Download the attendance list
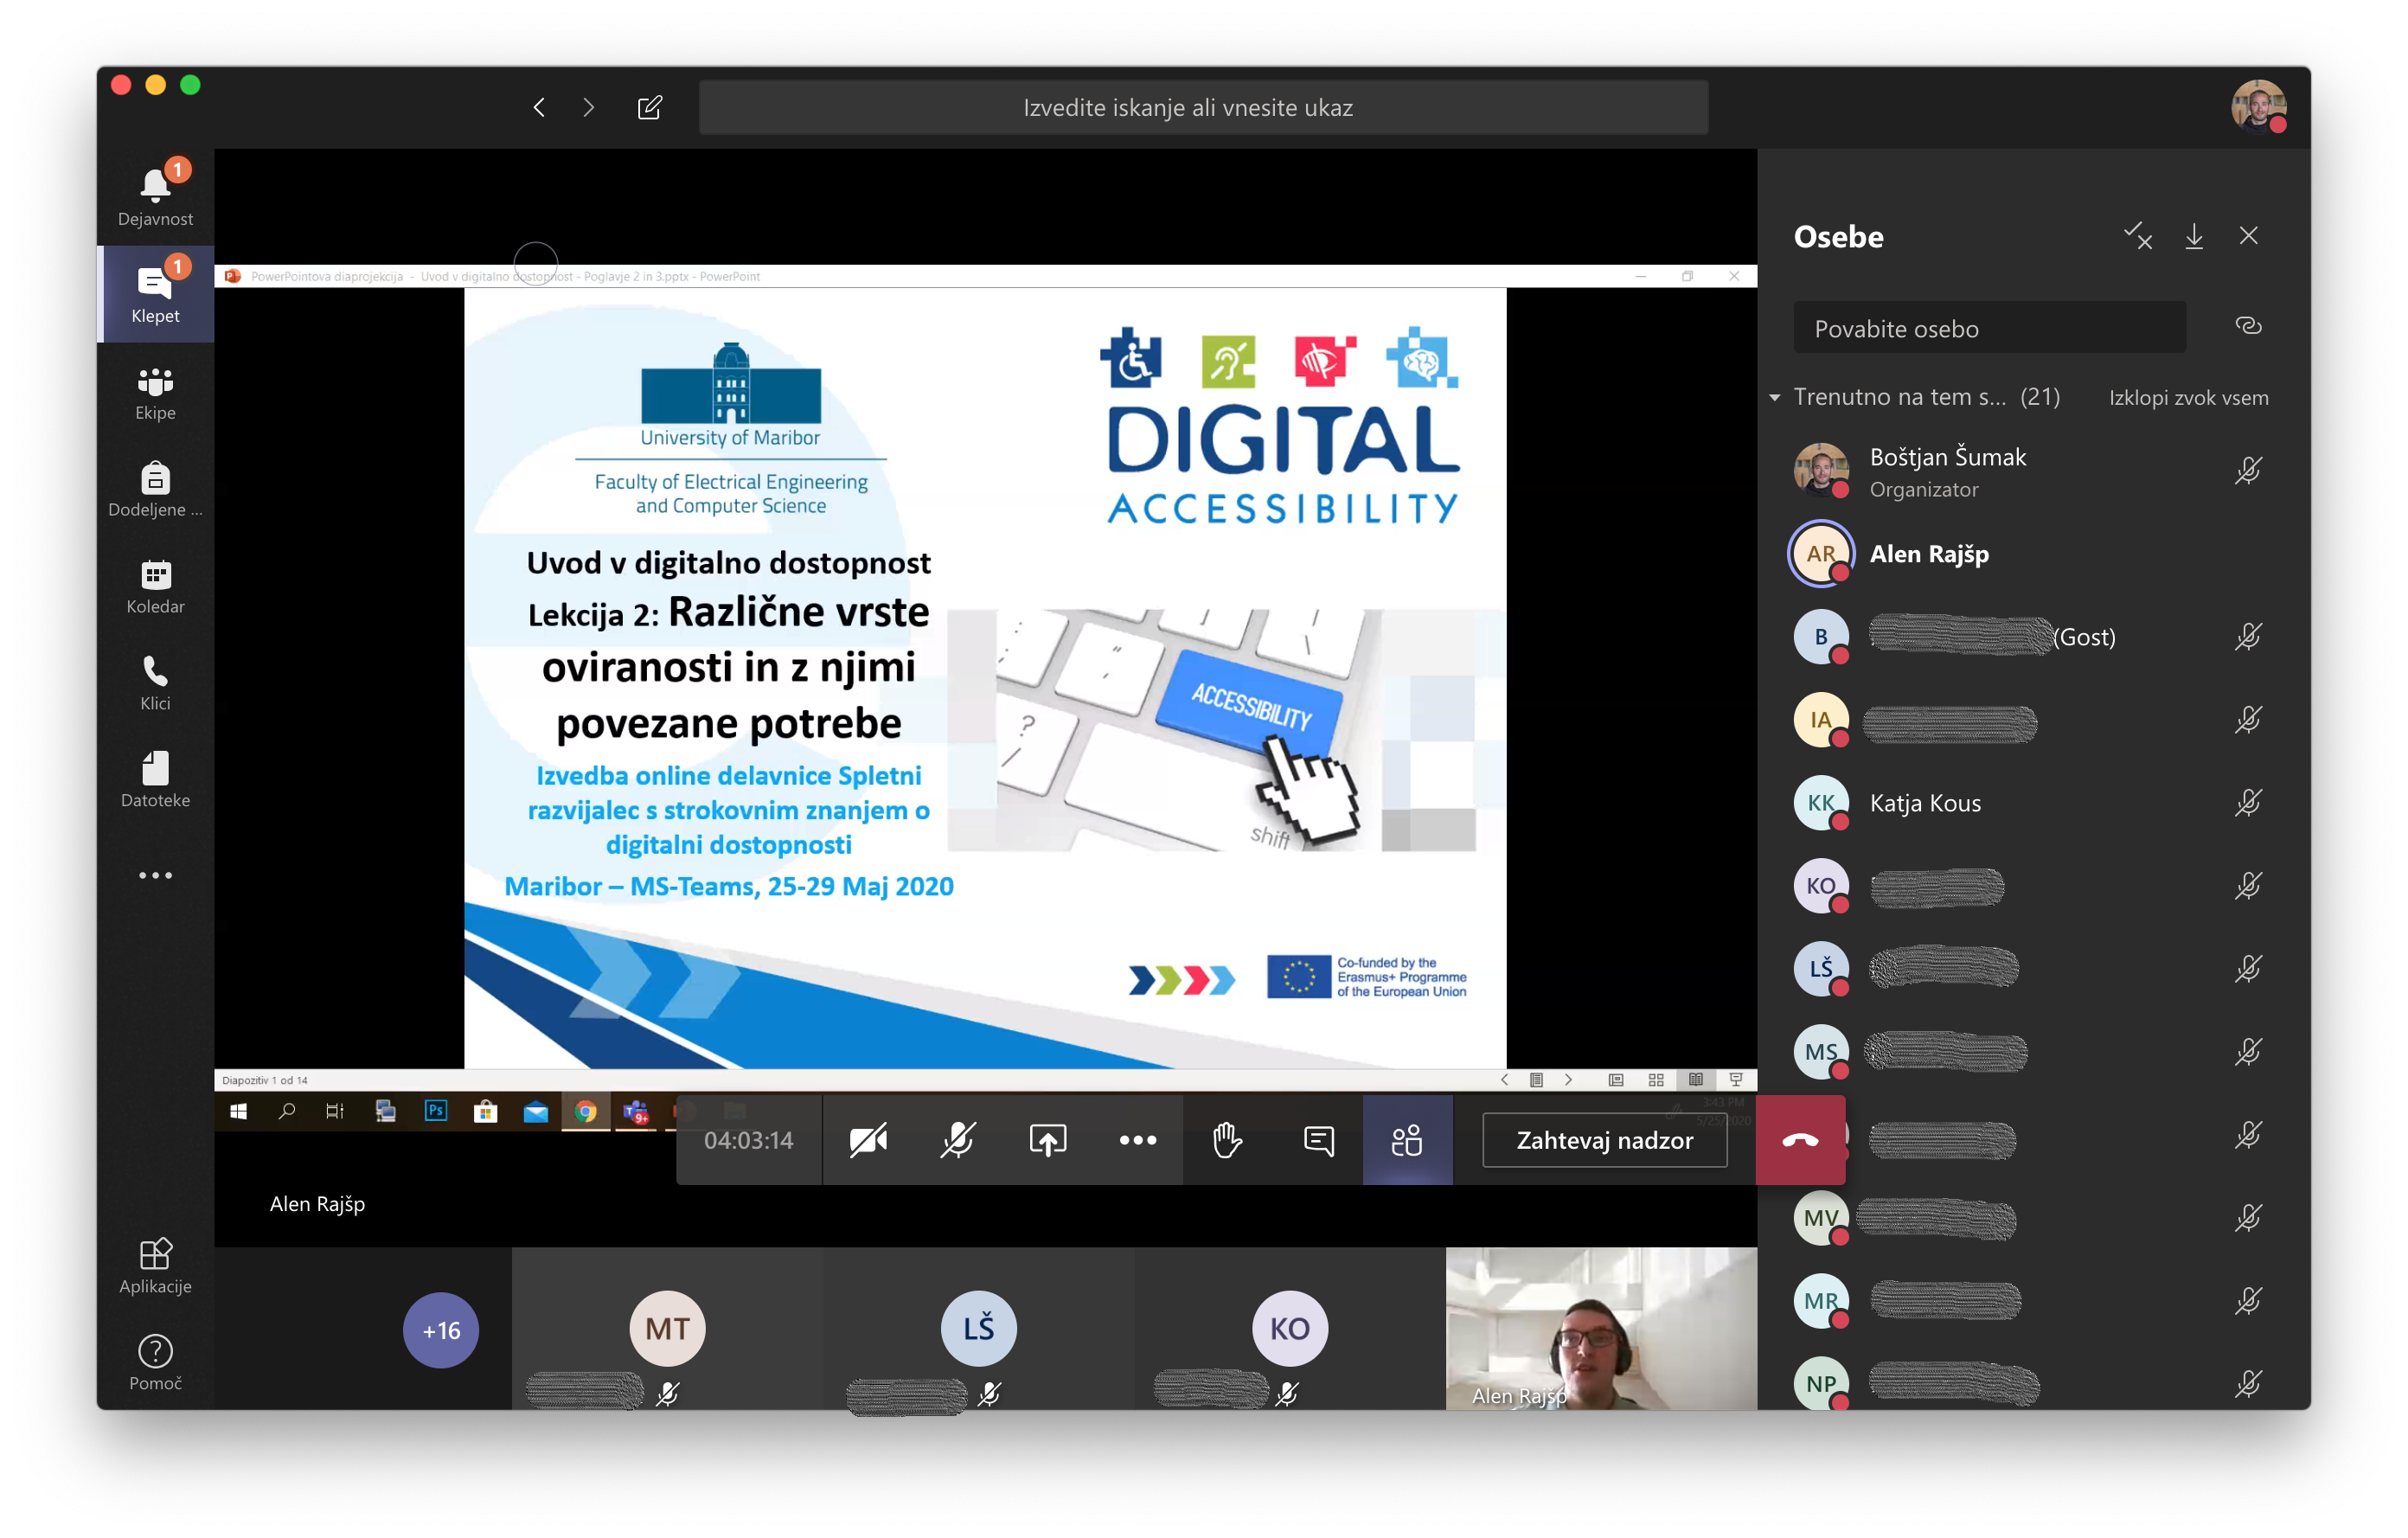The width and height of the screenshot is (2408, 1538). coord(2194,236)
